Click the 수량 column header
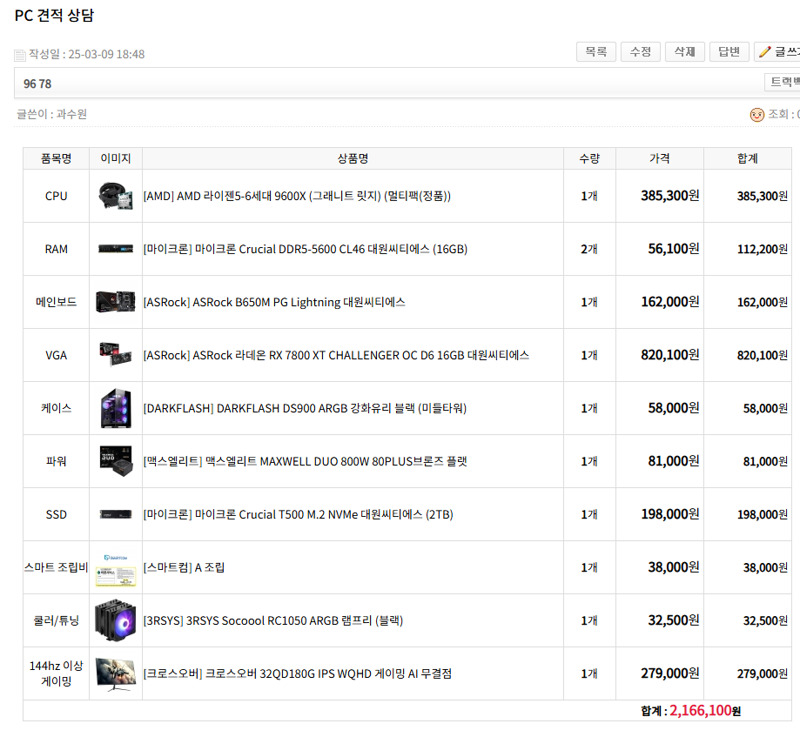Image resolution: width=800 pixels, height=737 pixels. coord(589,159)
